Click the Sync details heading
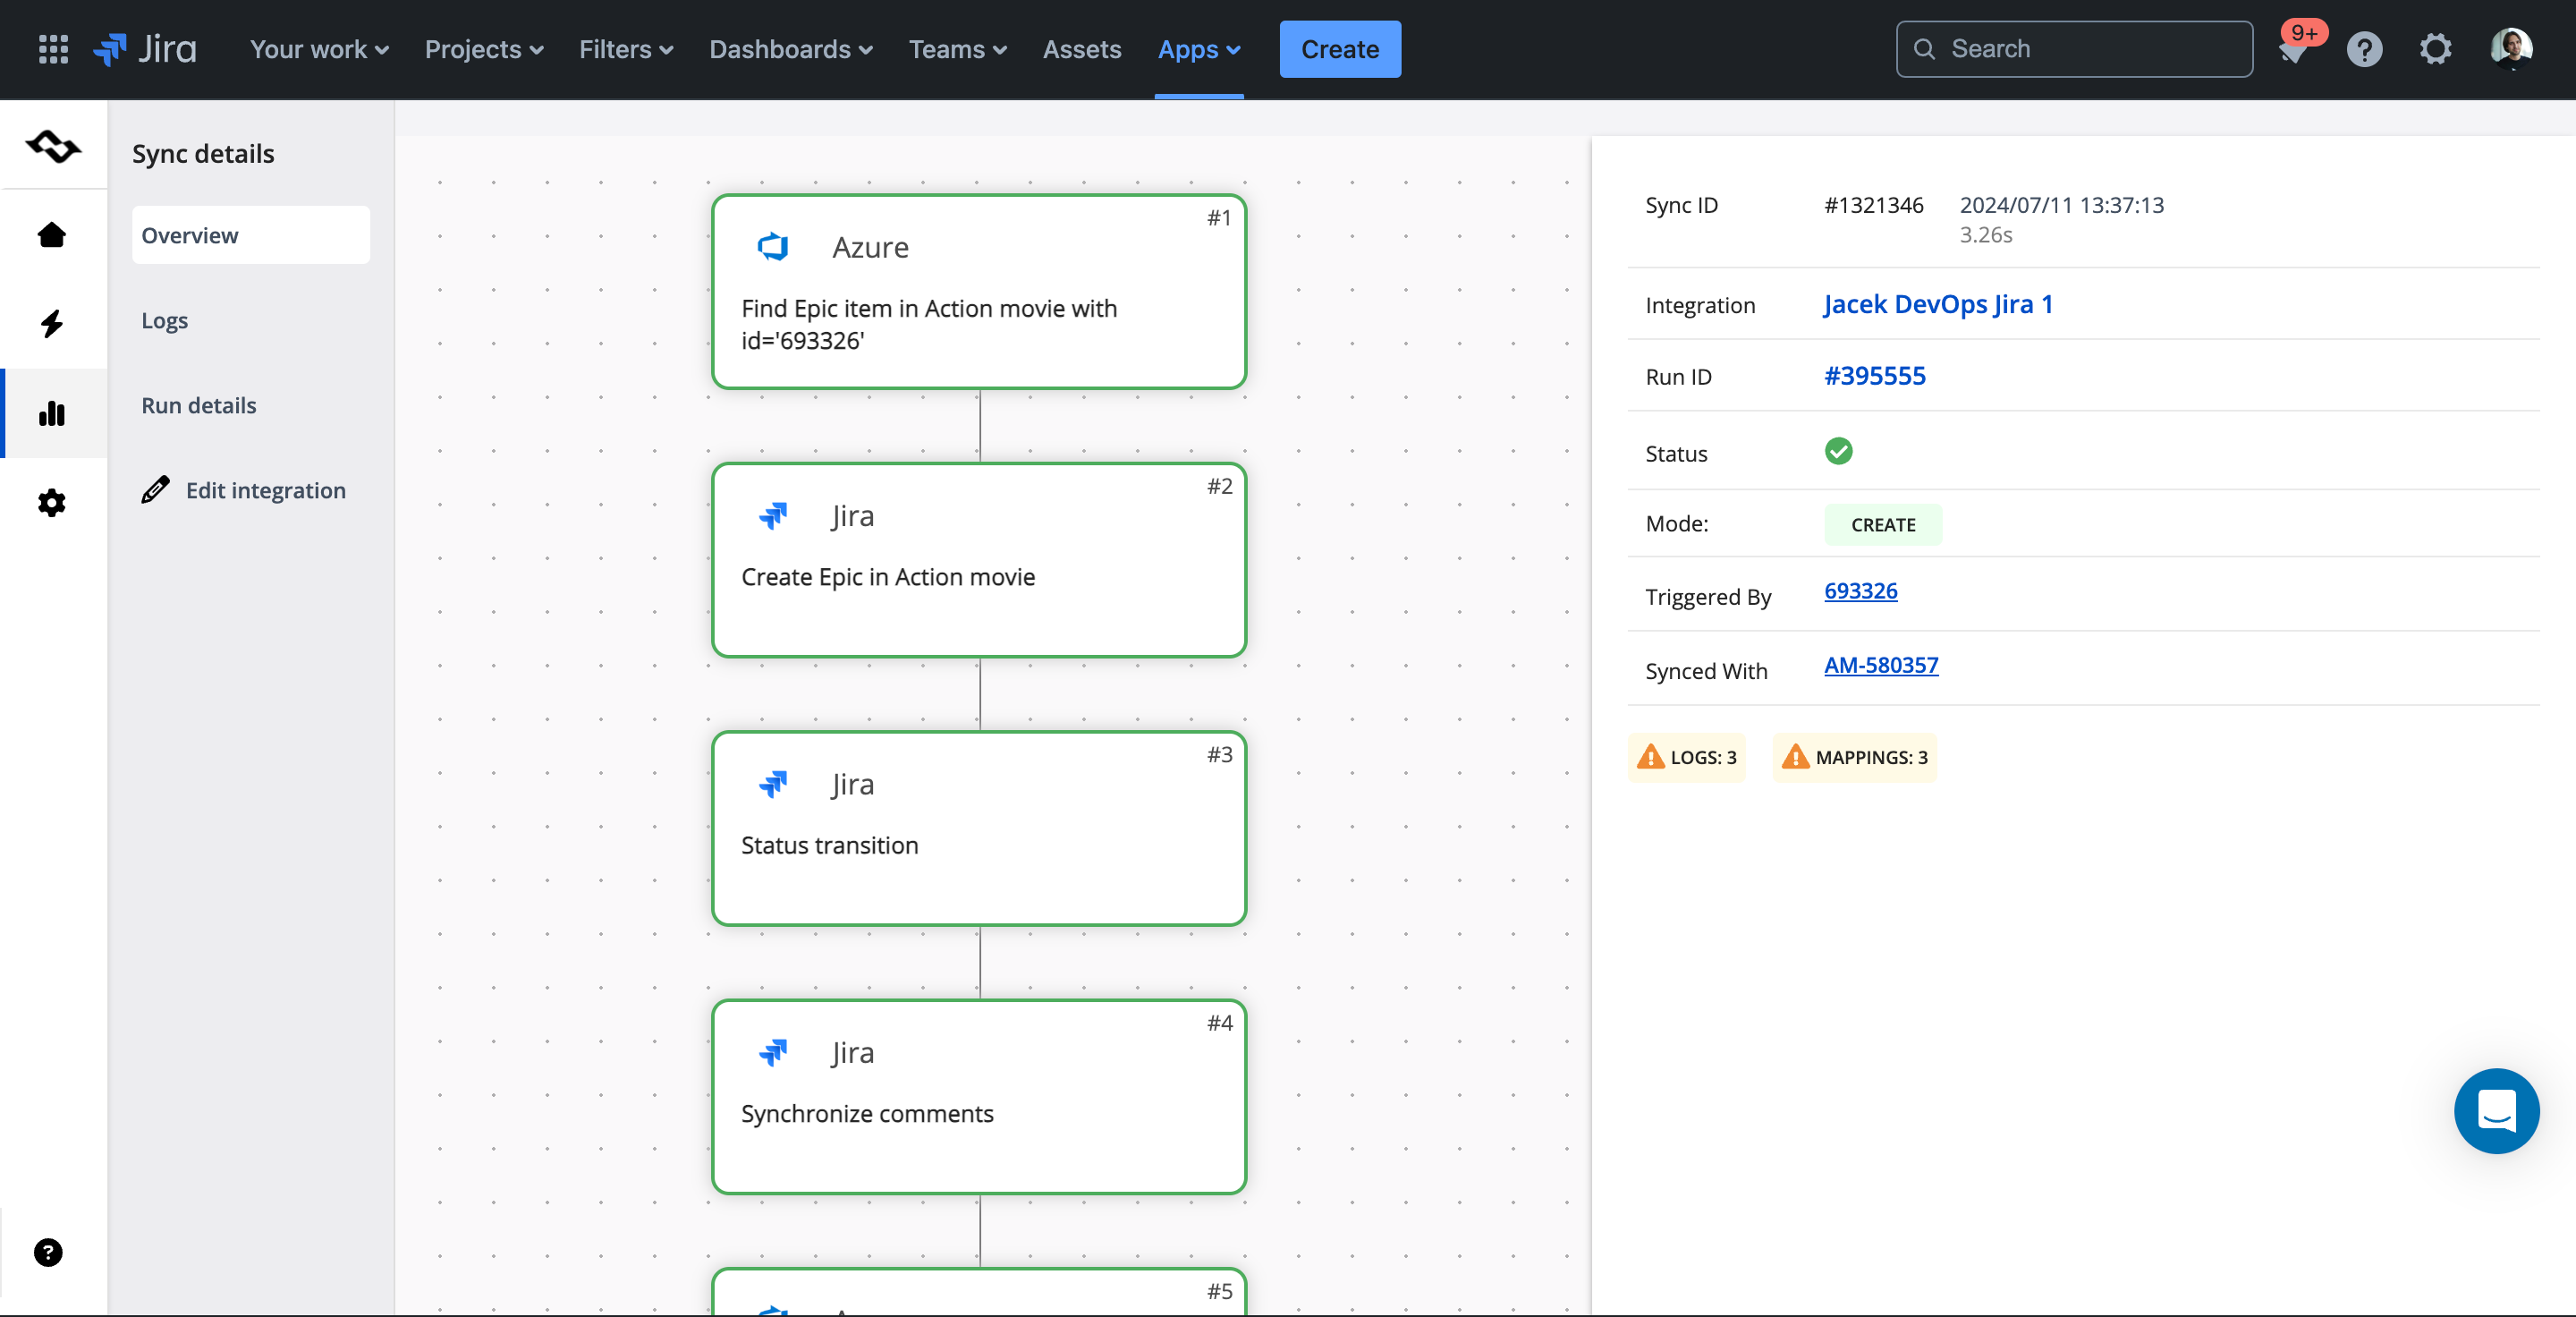This screenshot has height=1317, width=2576. (x=203, y=153)
